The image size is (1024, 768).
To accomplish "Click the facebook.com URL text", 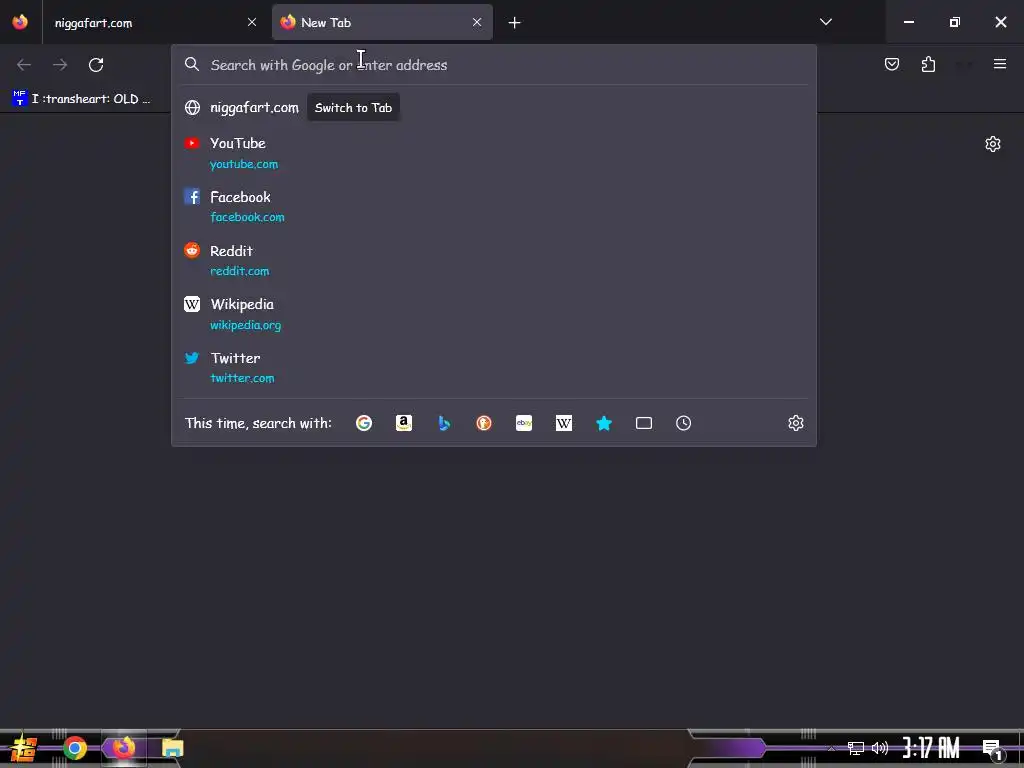I will (x=247, y=217).
